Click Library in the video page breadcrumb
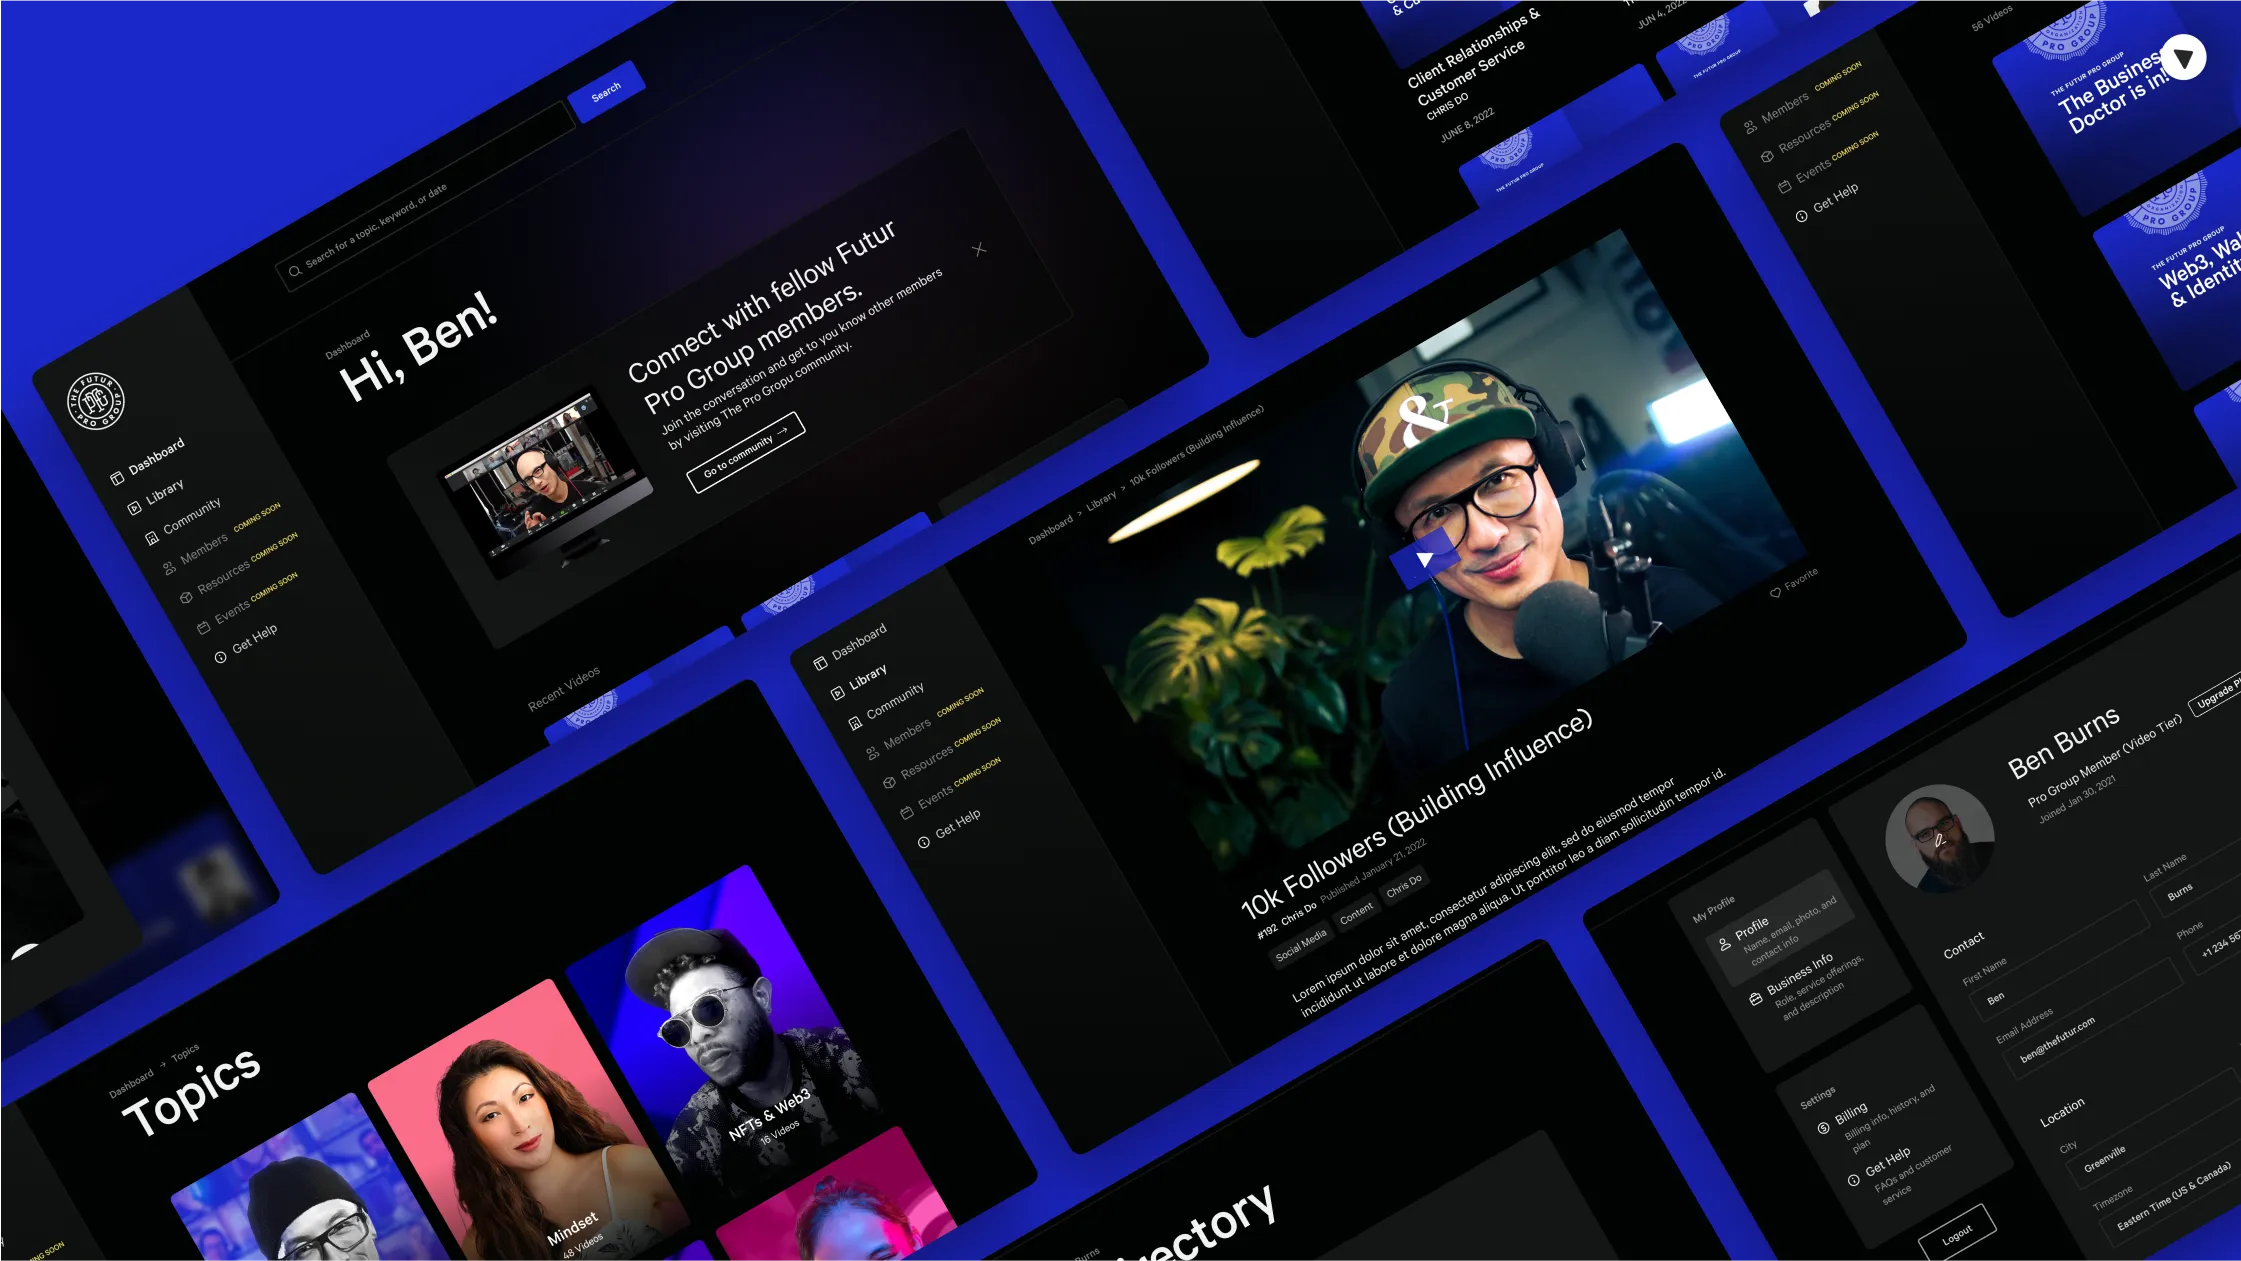 pos(1101,501)
